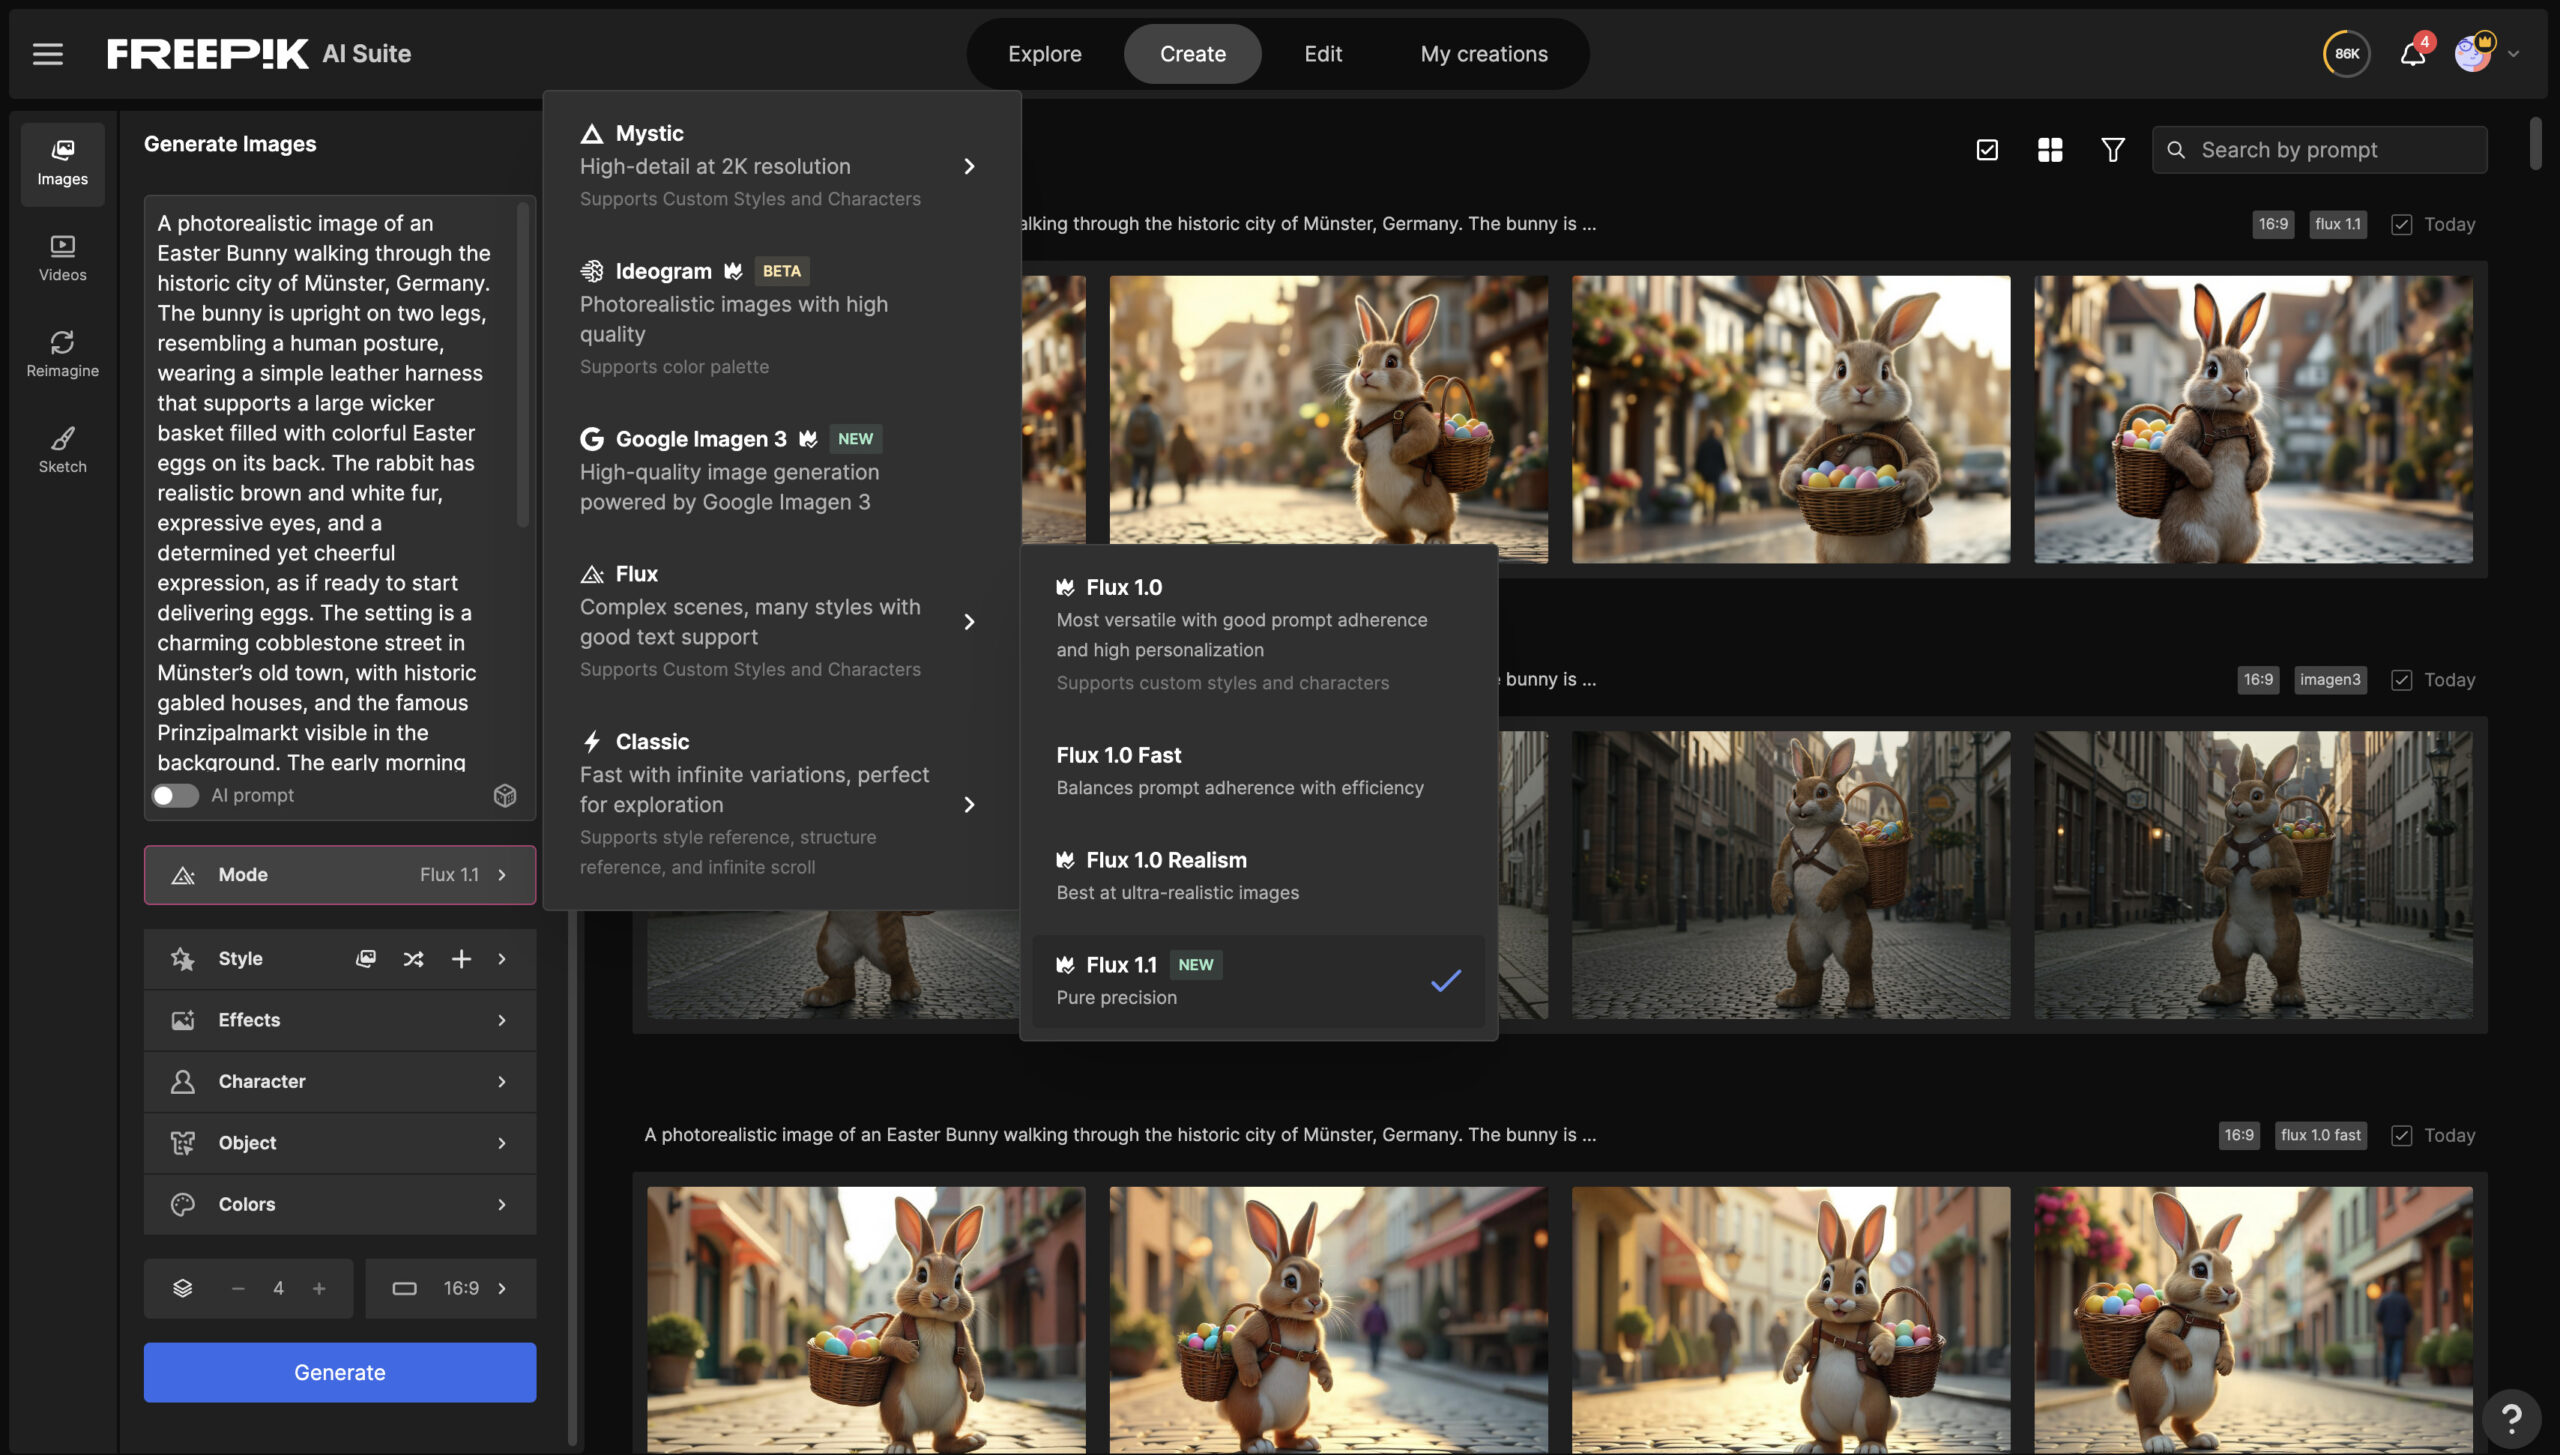2560x1455 pixels.
Task: Open the Reimagine tool
Action: click(x=62, y=353)
